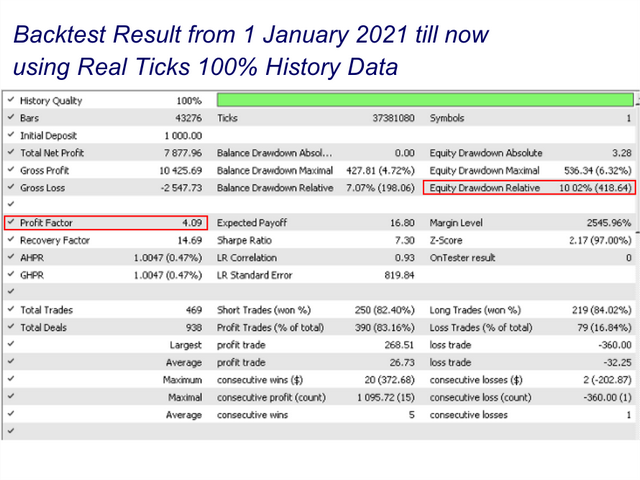Select the Long Trades value 219 (84.02%)
640x480 pixels.
(x=602, y=310)
